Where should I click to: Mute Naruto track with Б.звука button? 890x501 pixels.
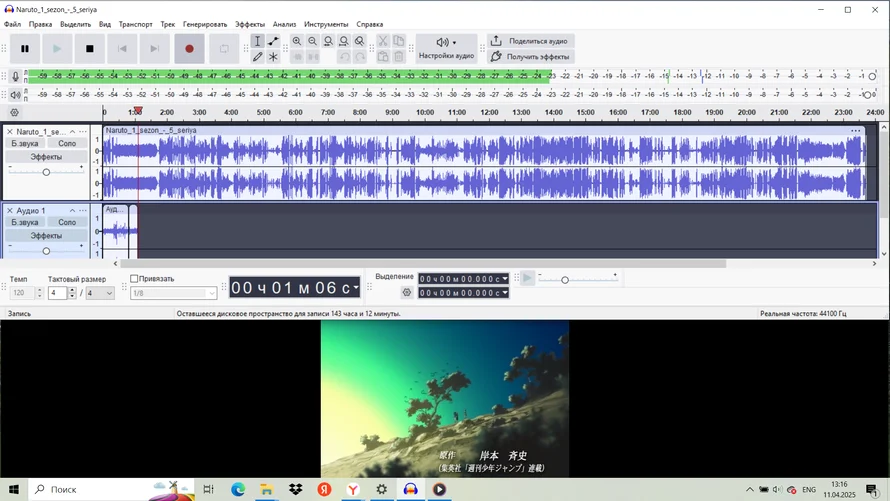24,144
